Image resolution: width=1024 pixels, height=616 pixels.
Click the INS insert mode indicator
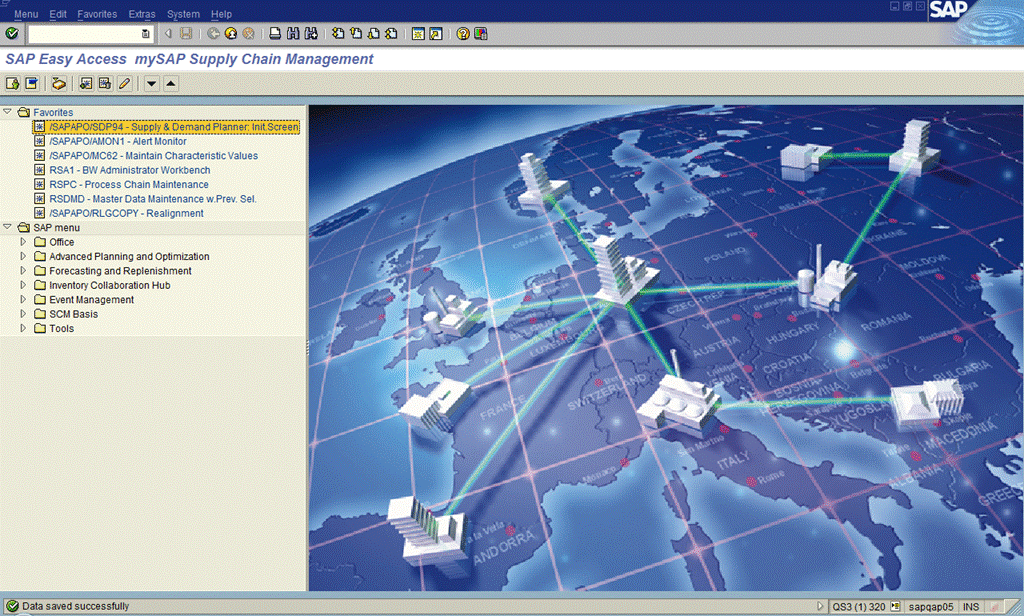[971, 607]
